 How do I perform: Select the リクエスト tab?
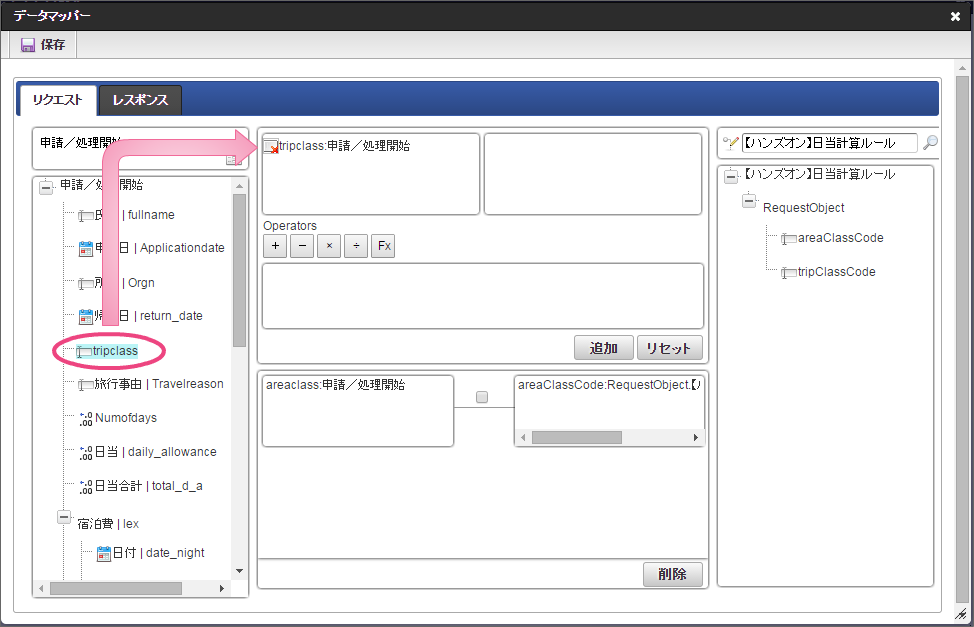(57, 100)
